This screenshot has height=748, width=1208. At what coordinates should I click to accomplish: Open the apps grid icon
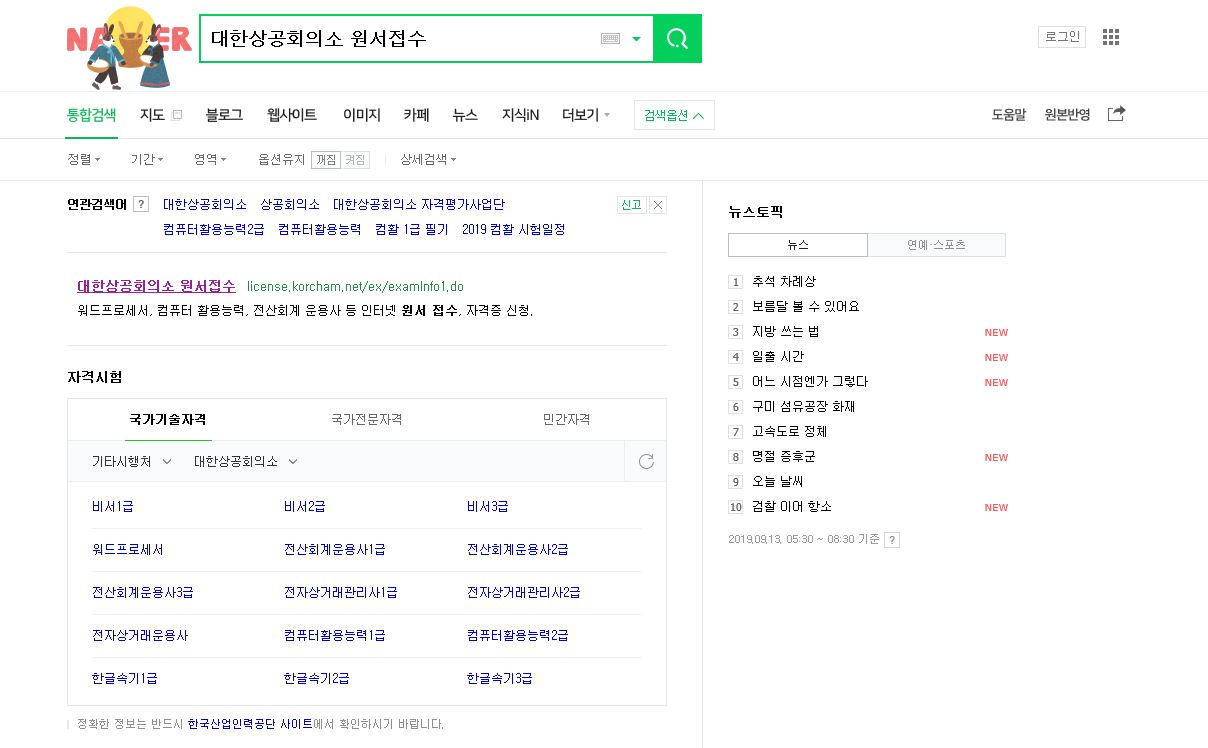coord(1111,37)
